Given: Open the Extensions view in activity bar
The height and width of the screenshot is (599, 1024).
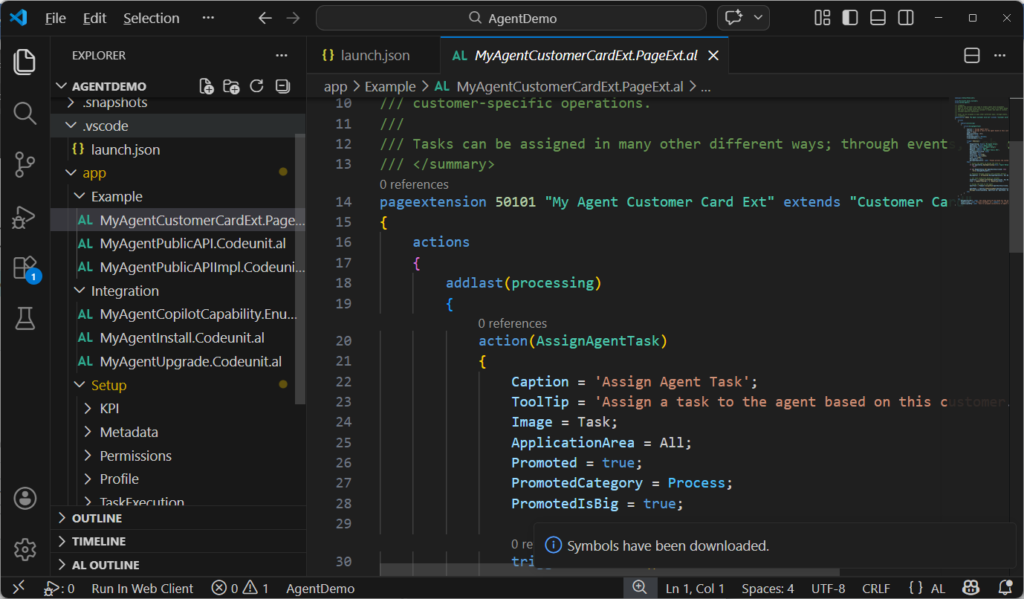Looking at the screenshot, I should tap(25, 268).
